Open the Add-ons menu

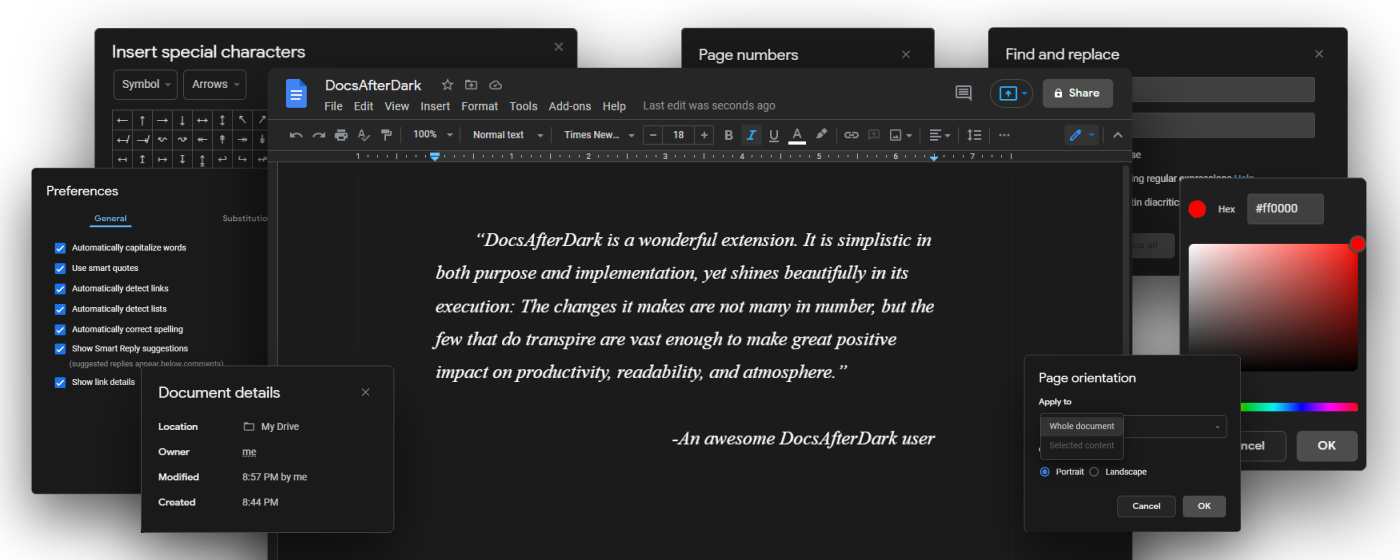coord(569,106)
